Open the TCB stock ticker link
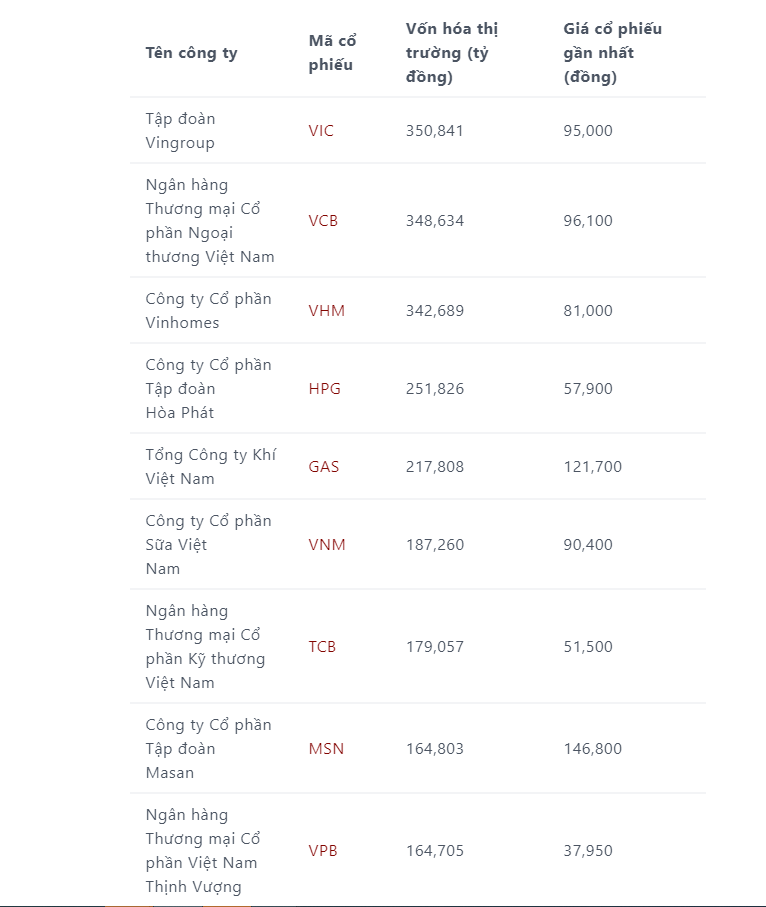 pyautogui.click(x=322, y=647)
